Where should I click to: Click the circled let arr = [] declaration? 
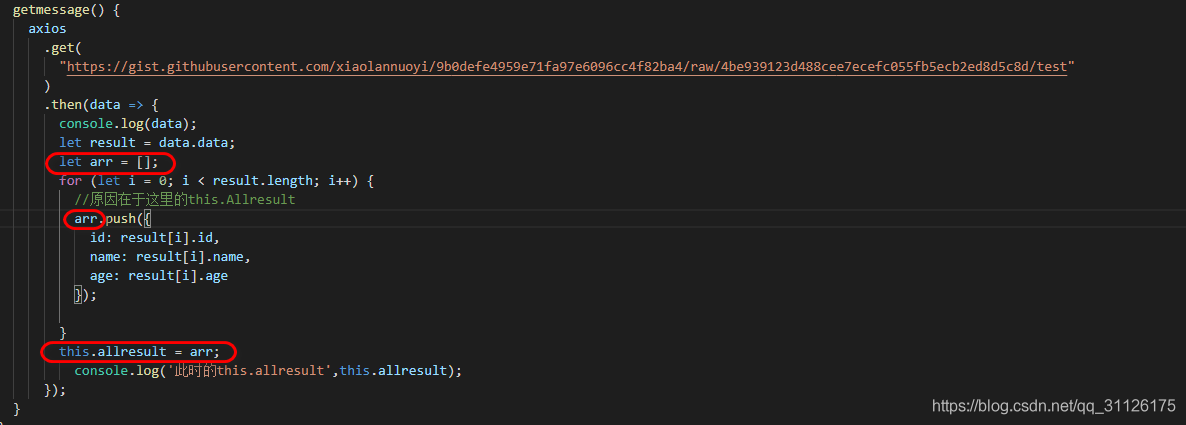pyautogui.click(x=109, y=162)
